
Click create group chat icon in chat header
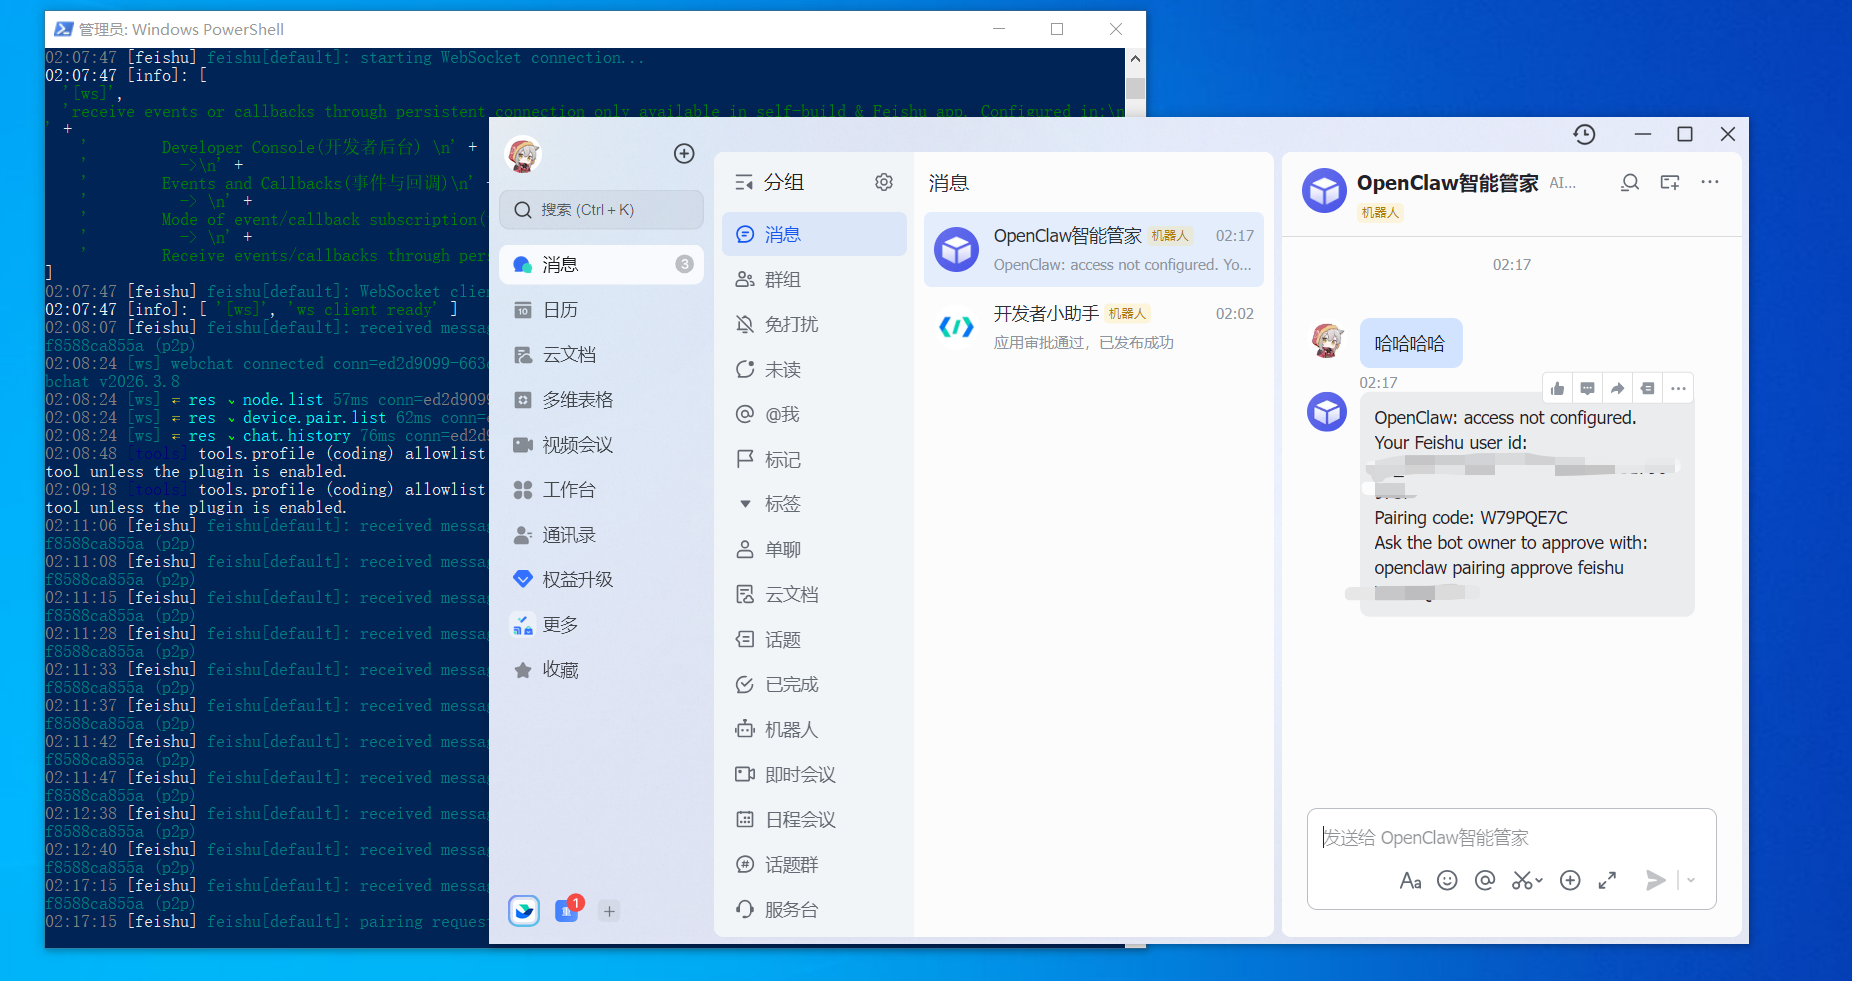[x=1670, y=182]
